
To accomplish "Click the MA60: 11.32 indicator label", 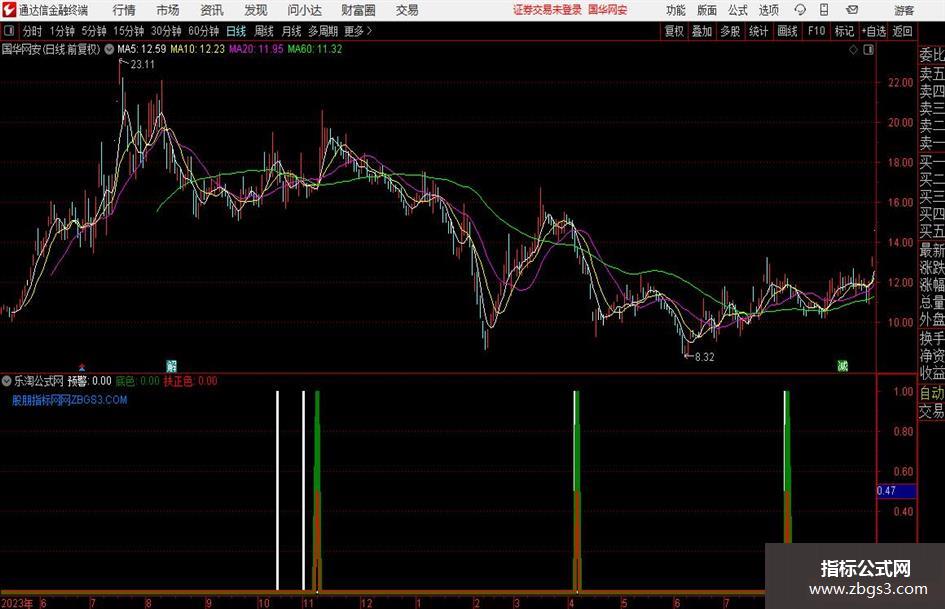I will [x=315, y=49].
